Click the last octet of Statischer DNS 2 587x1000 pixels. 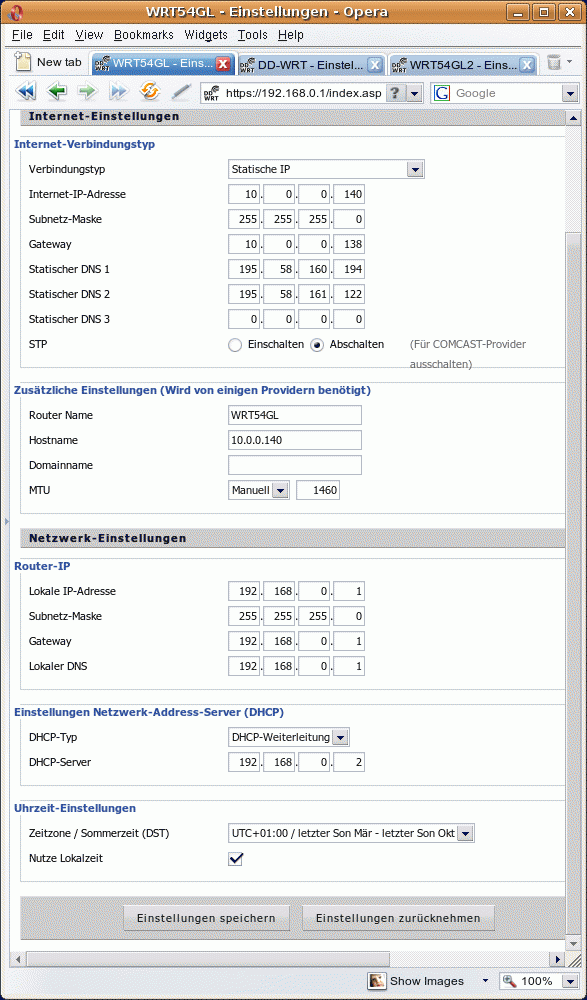[349, 295]
